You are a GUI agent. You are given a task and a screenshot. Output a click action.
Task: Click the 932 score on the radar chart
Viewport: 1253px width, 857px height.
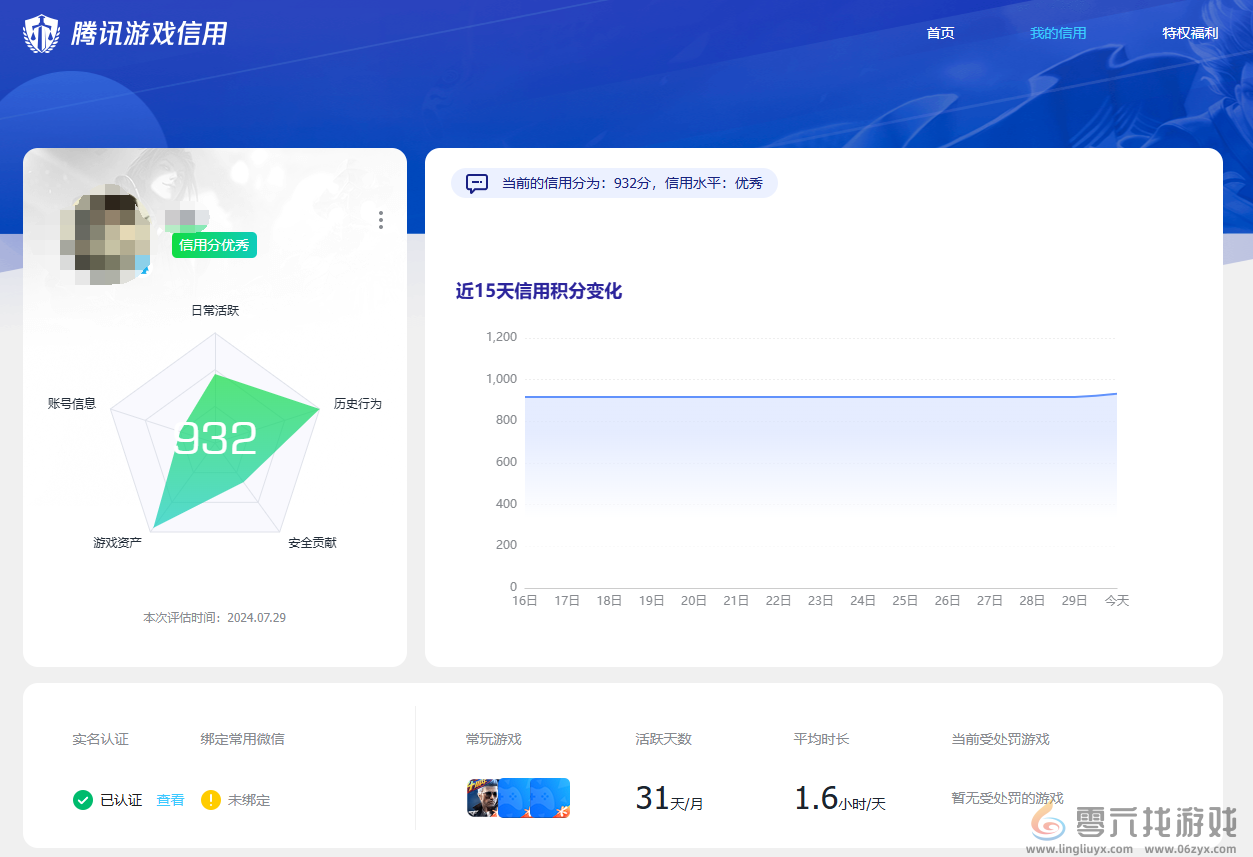(216, 437)
